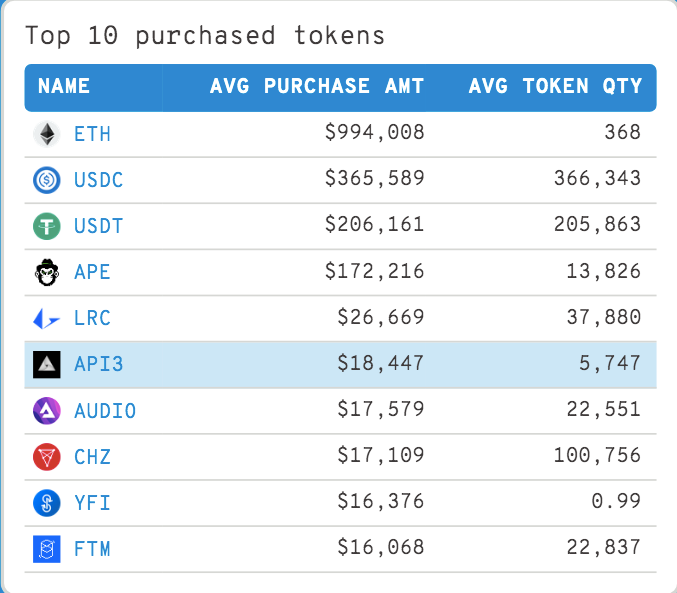The width and height of the screenshot is (677, 593).
Task: Open the USDC token link
Action: [x=99, y=180]
